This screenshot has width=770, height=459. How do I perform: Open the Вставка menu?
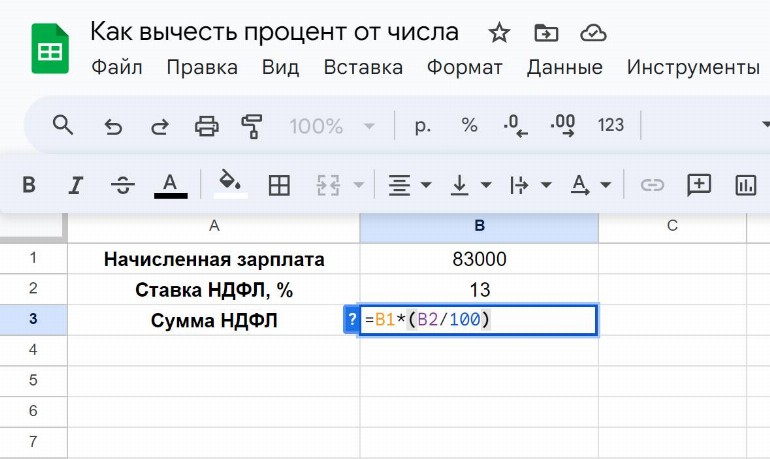[363, 68]
